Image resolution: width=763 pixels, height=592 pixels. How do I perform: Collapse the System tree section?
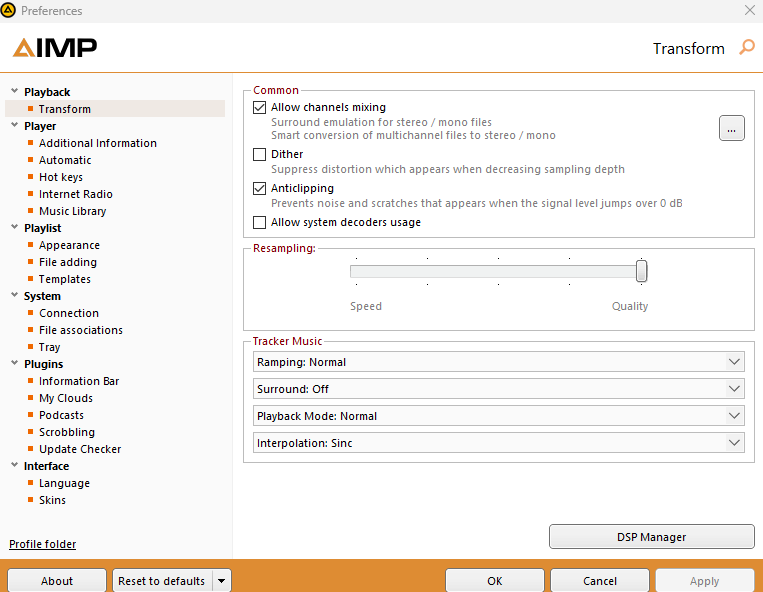[x=15, y=295]
